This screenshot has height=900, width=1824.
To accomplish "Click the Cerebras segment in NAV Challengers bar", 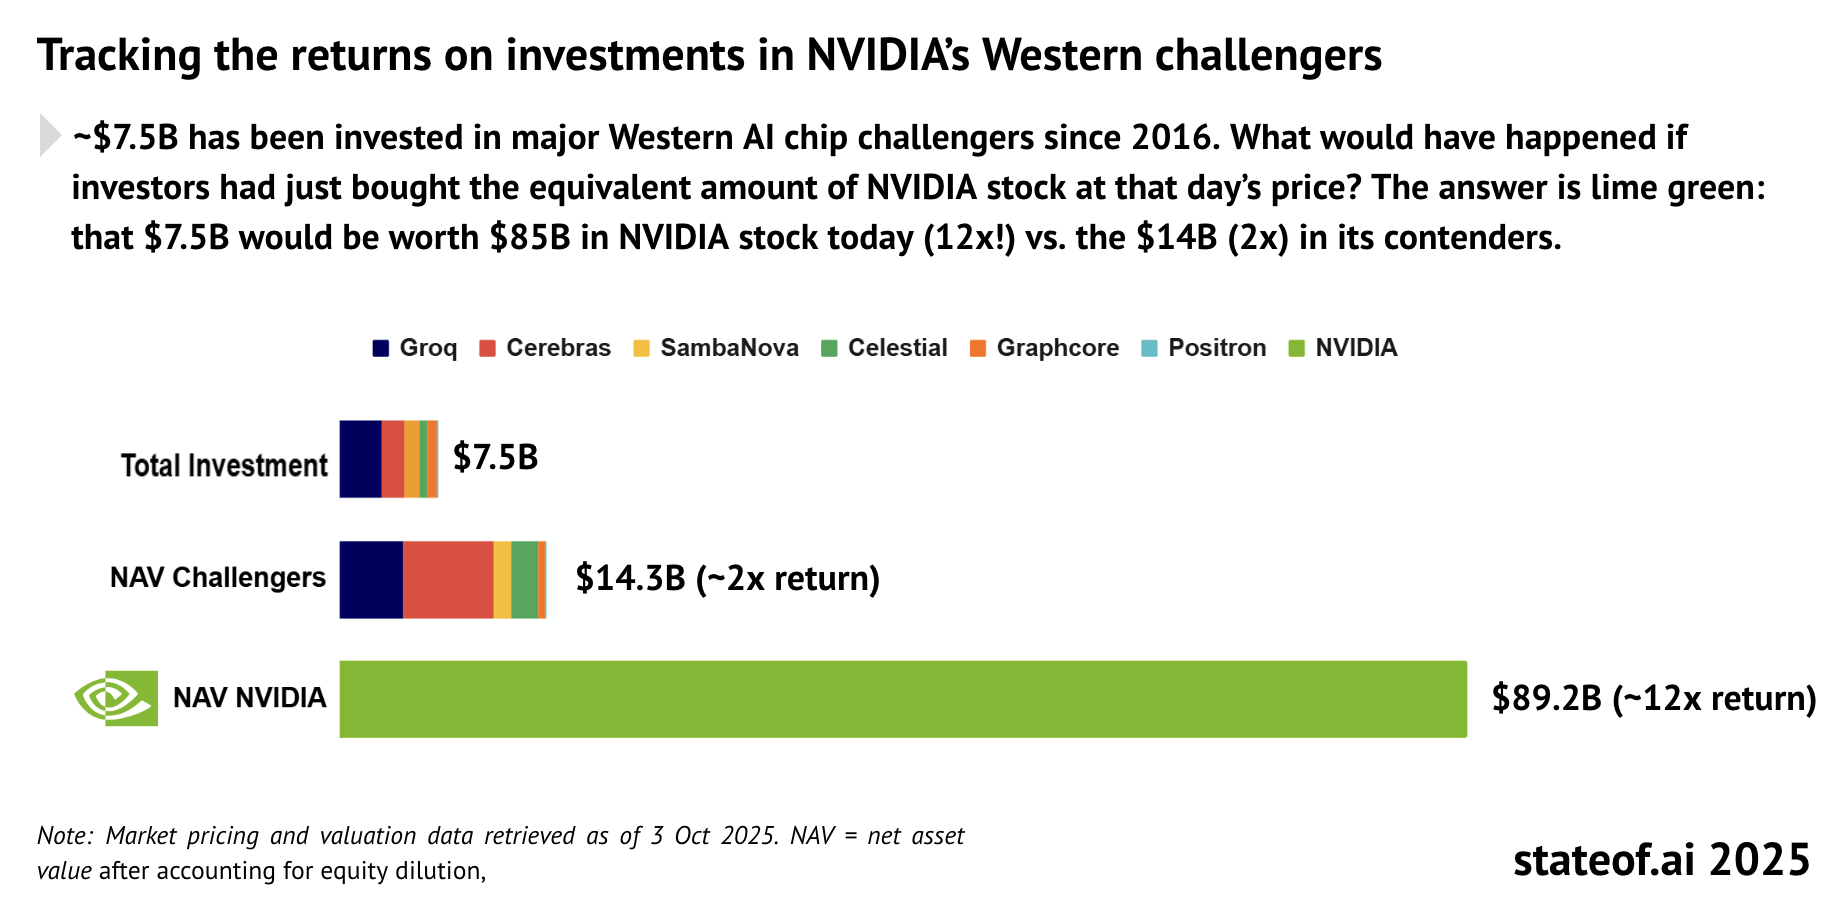I will [448, 580].
